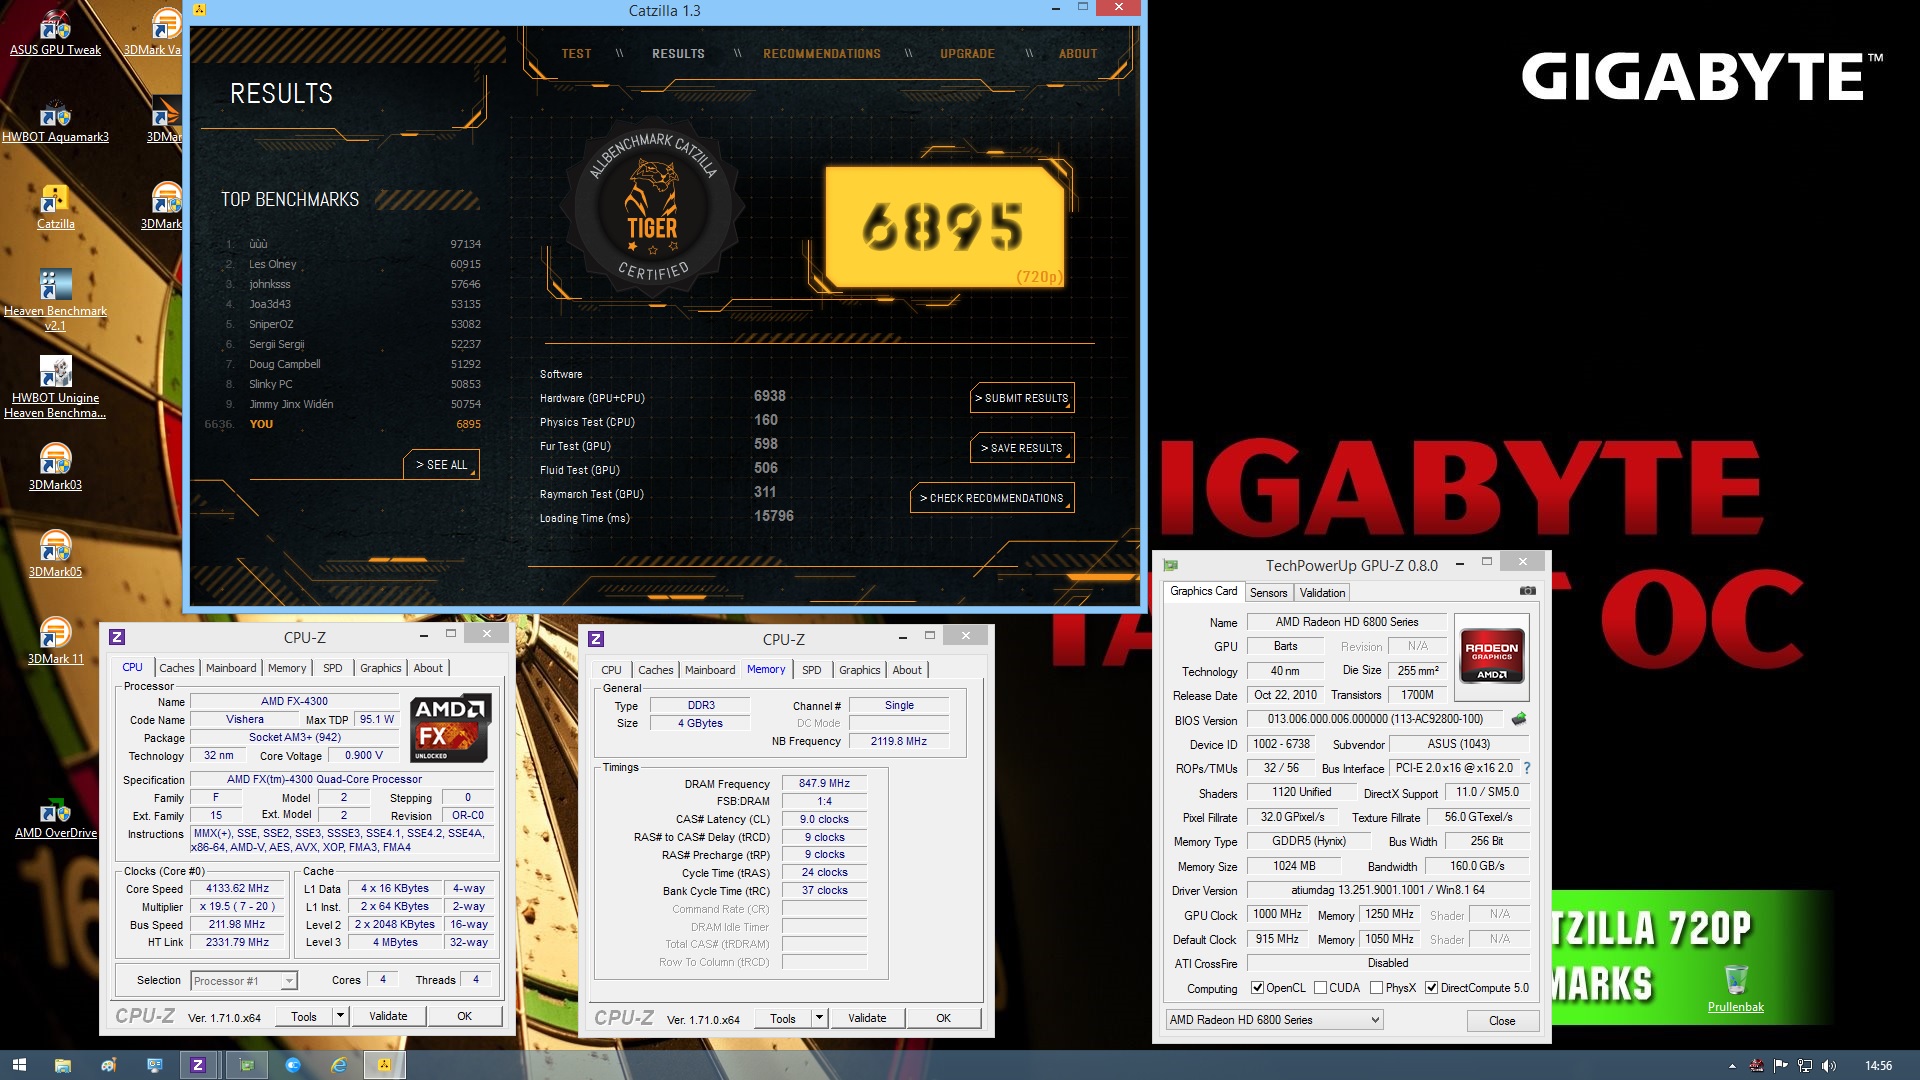Click Validate in the left CPU-Z window
This screenshot has width=1920, height=1080.
[388, 1016]
